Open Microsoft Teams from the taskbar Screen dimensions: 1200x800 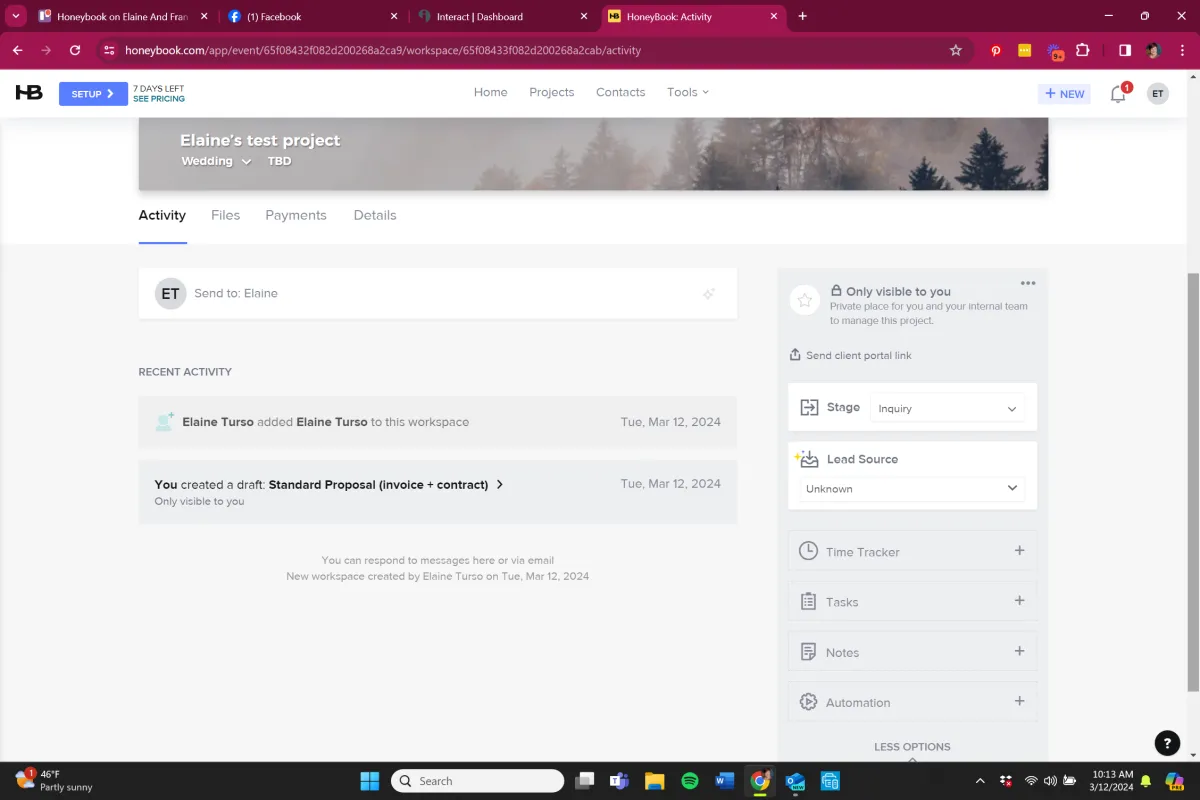pos(619,781)
